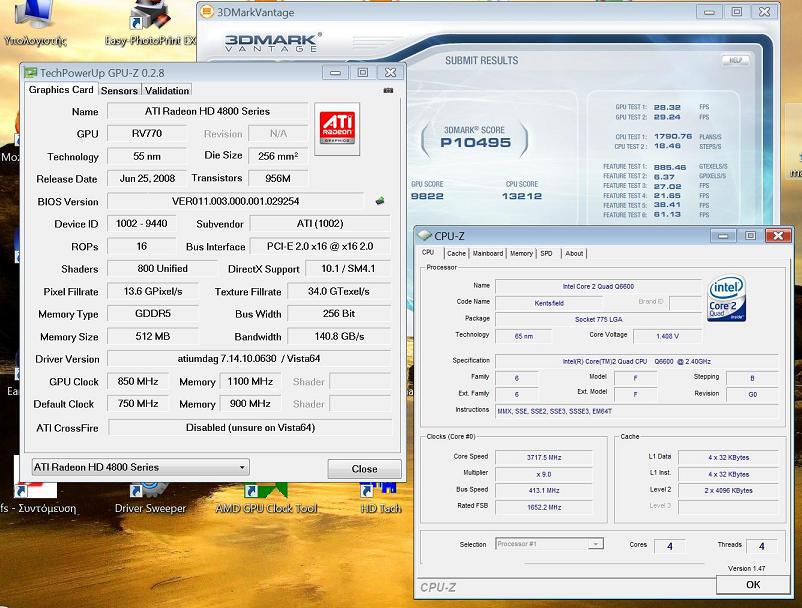Click the CPU-Z title bar app icon

424,236
